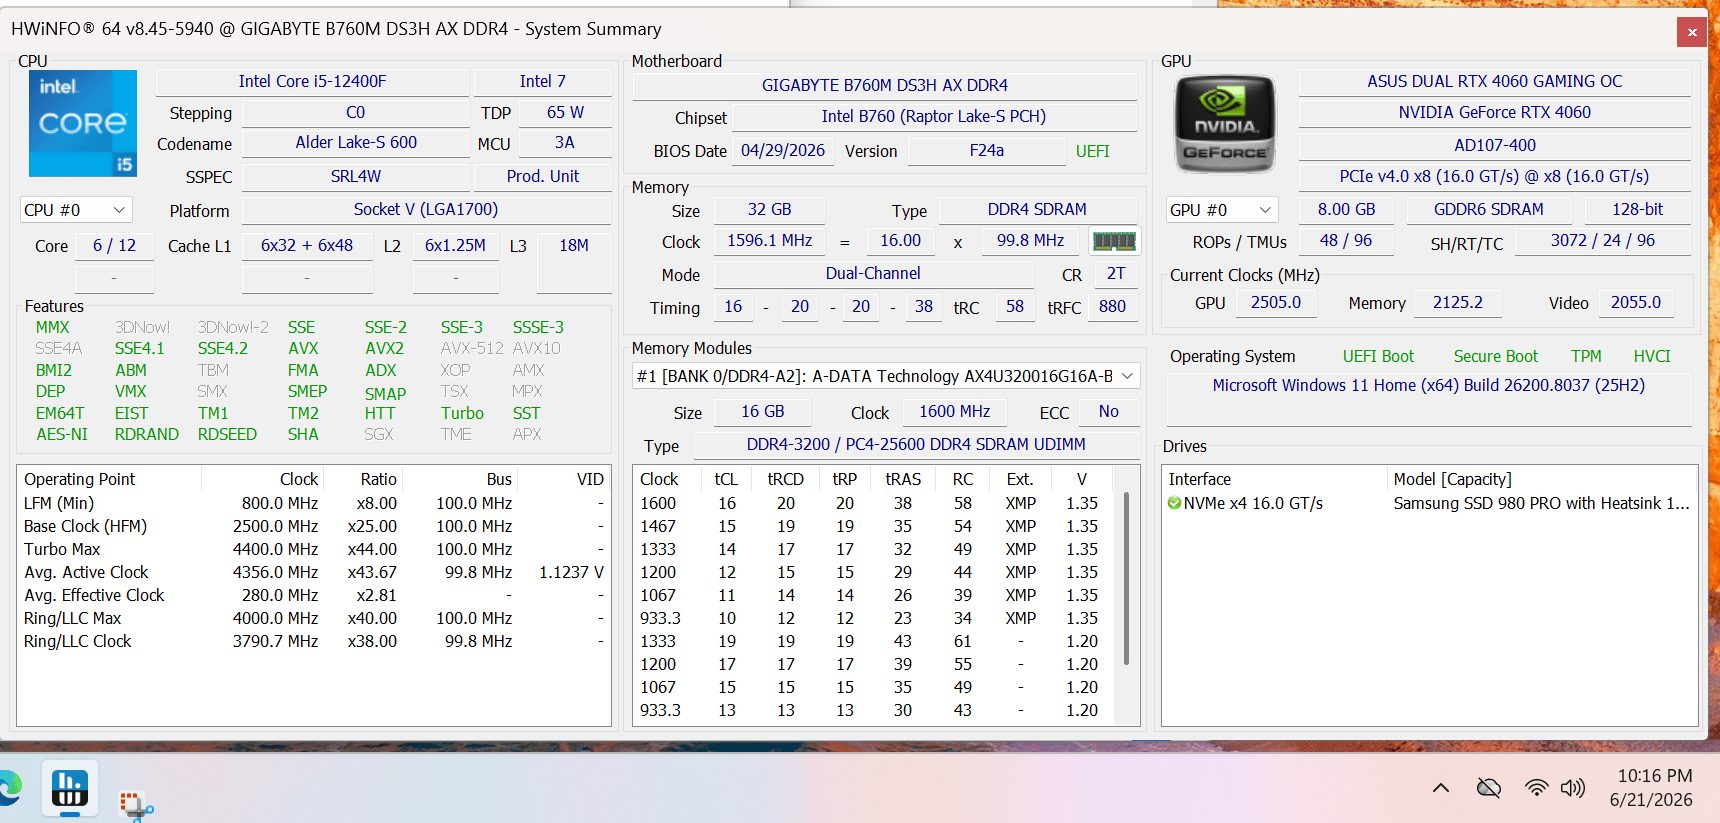Click the cloud sync off tray icon
Image resolution: width=1720 pixels, height=823 pixels.
(x=1489, y=788)
